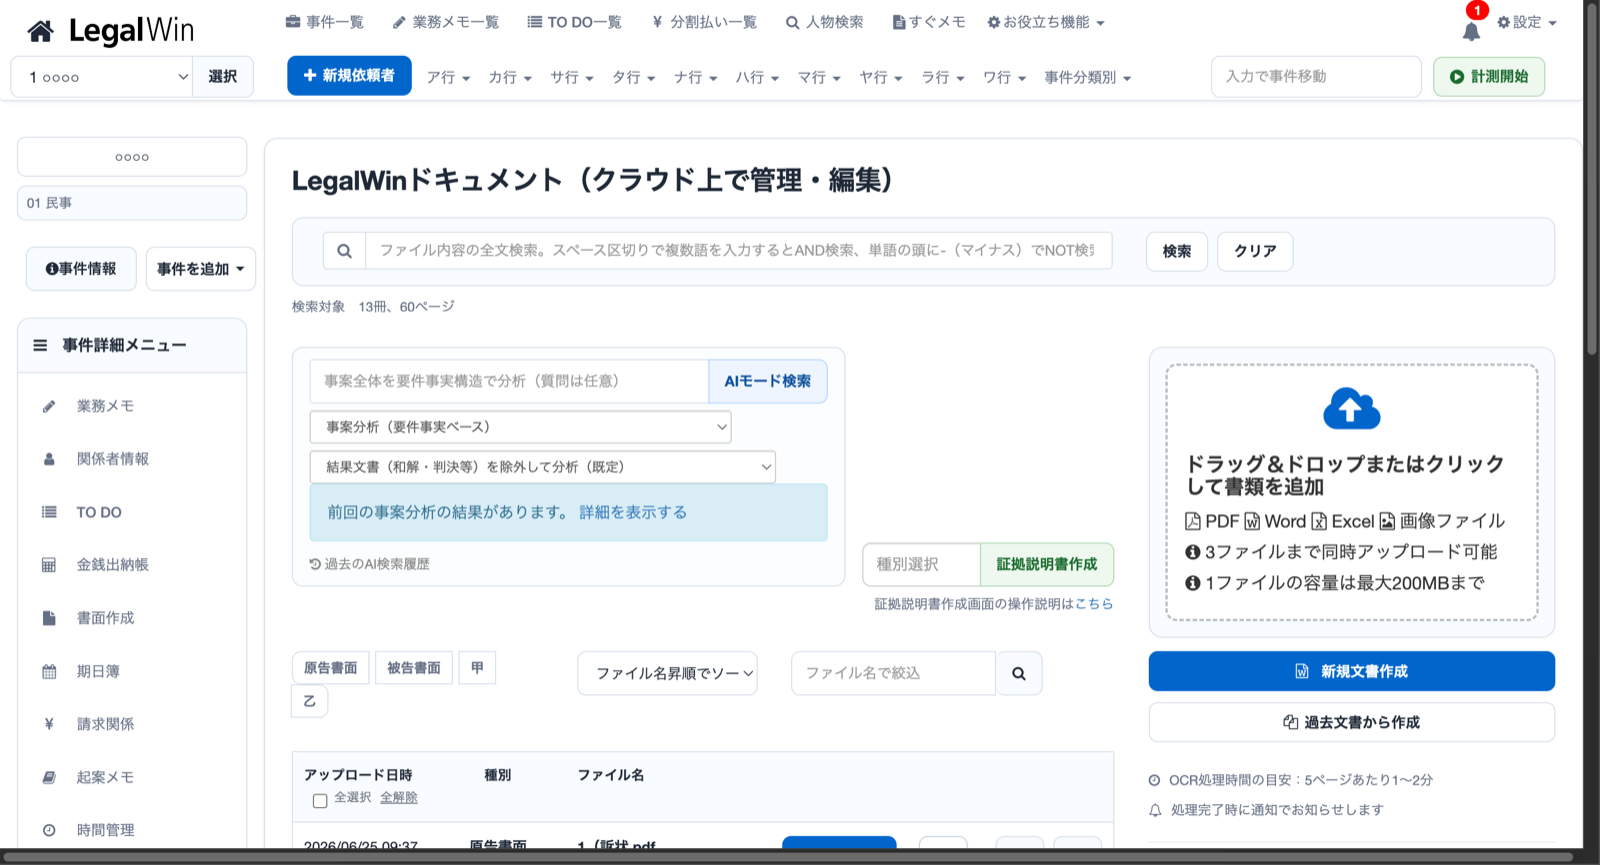Click 全解除 link
This screenshot has height=865, width=1600.
(399, 798)
